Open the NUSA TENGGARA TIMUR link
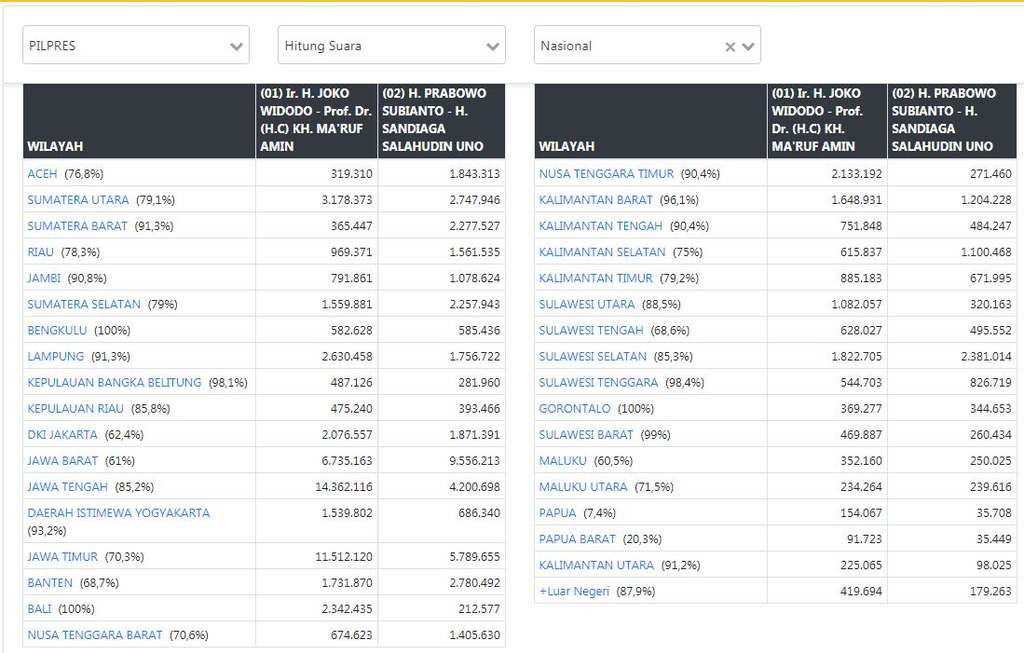Image resolution: width=1024 pixels, height=653 pixels. point(606,174)
